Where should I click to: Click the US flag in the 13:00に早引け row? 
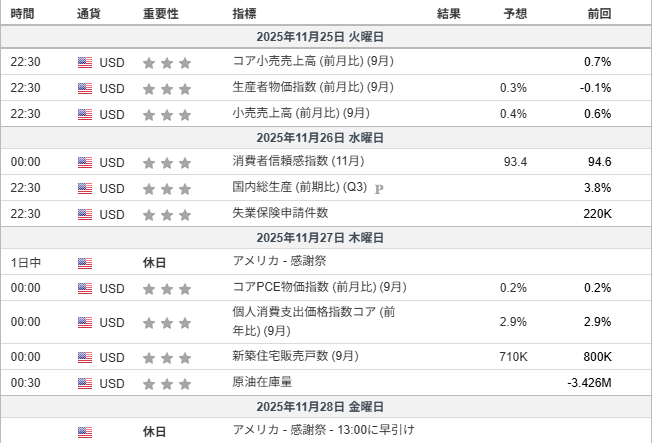(x=84, y=432)
